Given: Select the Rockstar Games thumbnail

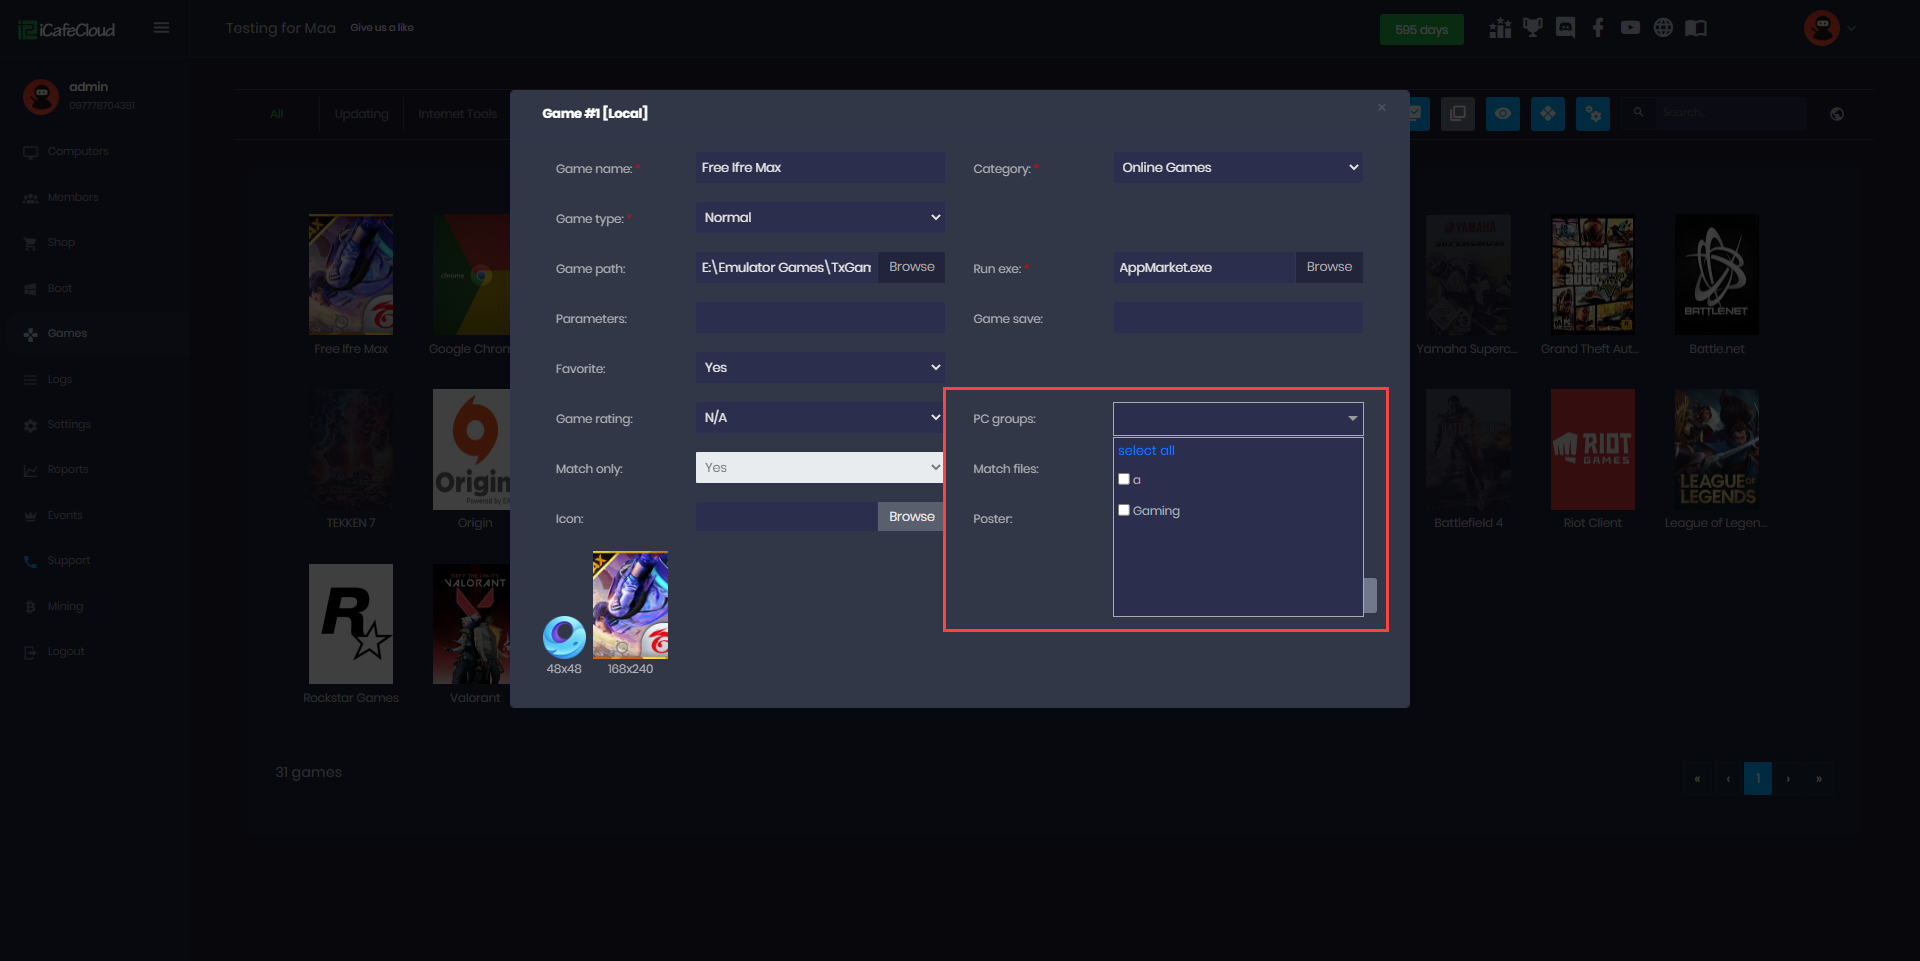Looking at the screenshot, I should [351, 624].
